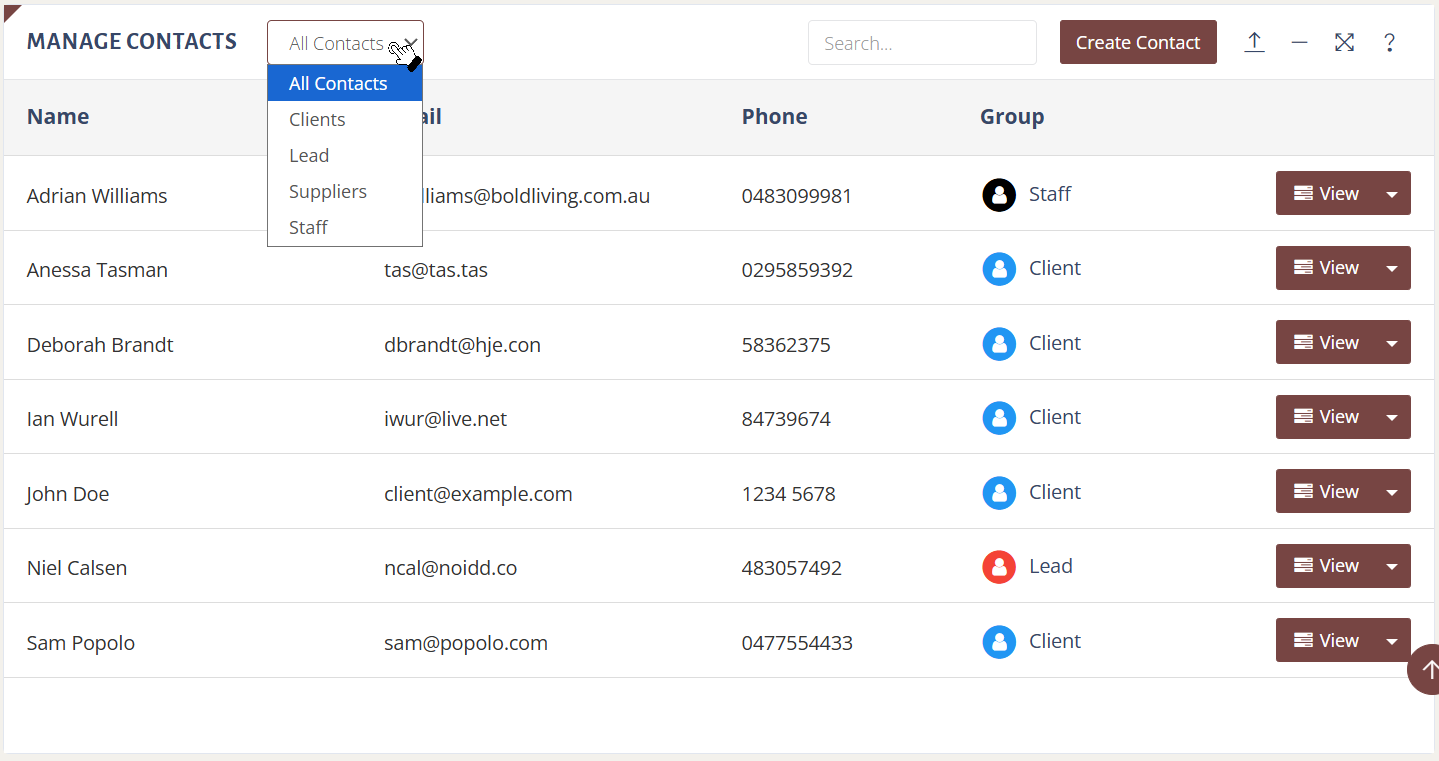This screenshot has width=1439, height=761.
Task: Expand Niel Calsen's View action dropdown
Action: 1392,566
